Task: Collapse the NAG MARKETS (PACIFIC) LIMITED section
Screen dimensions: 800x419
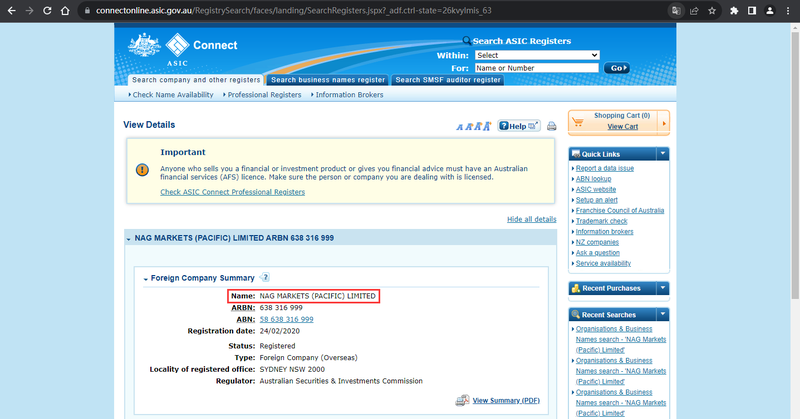Action: 129,239
